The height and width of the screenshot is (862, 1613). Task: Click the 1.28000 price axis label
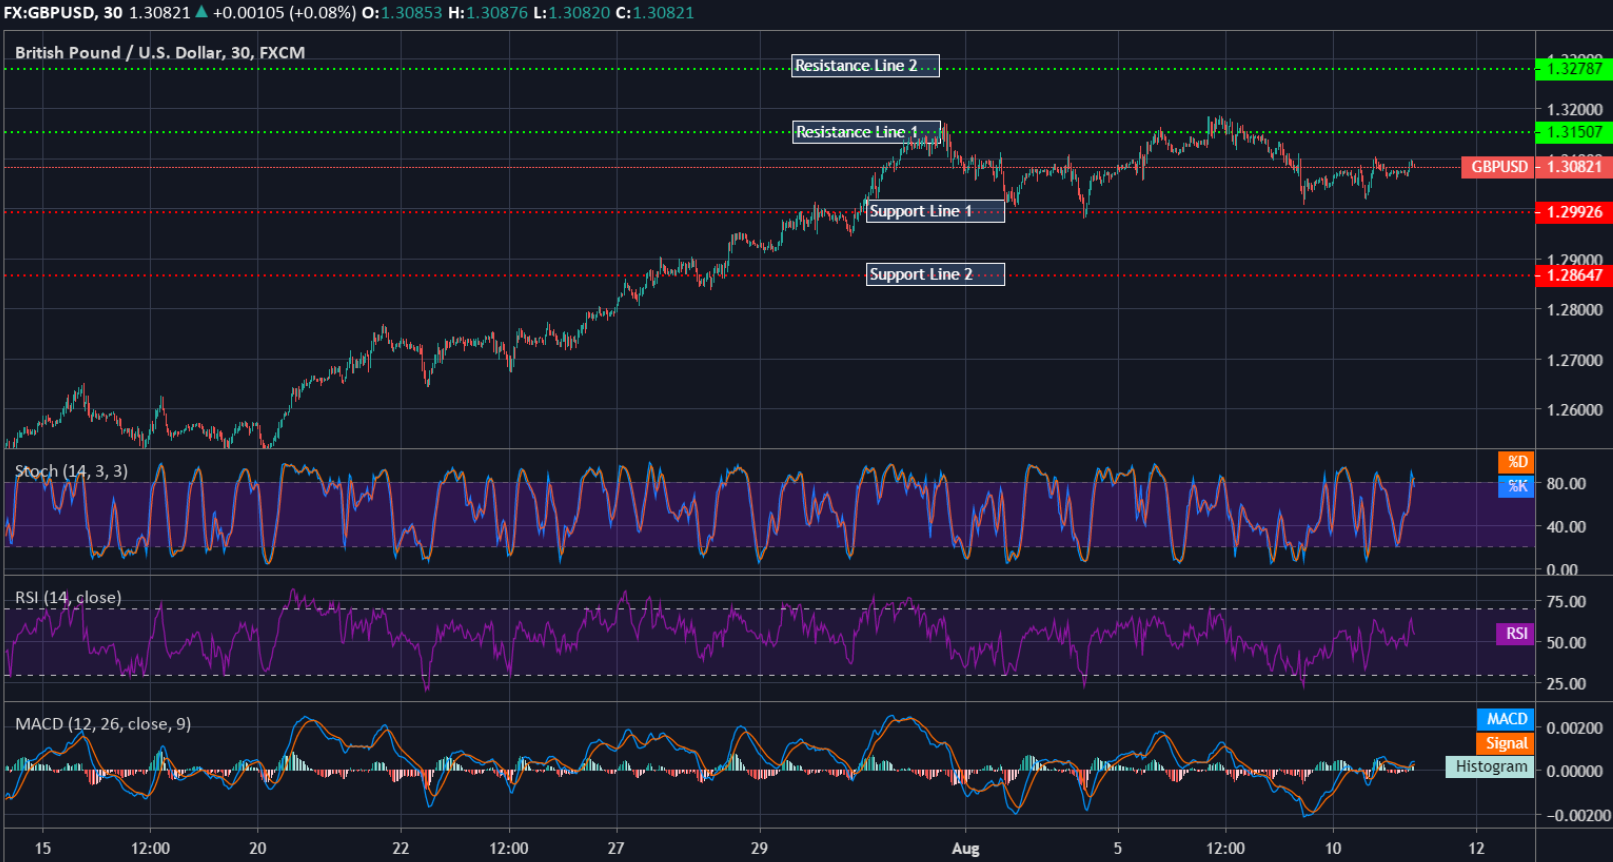[x=1574, y=310]
